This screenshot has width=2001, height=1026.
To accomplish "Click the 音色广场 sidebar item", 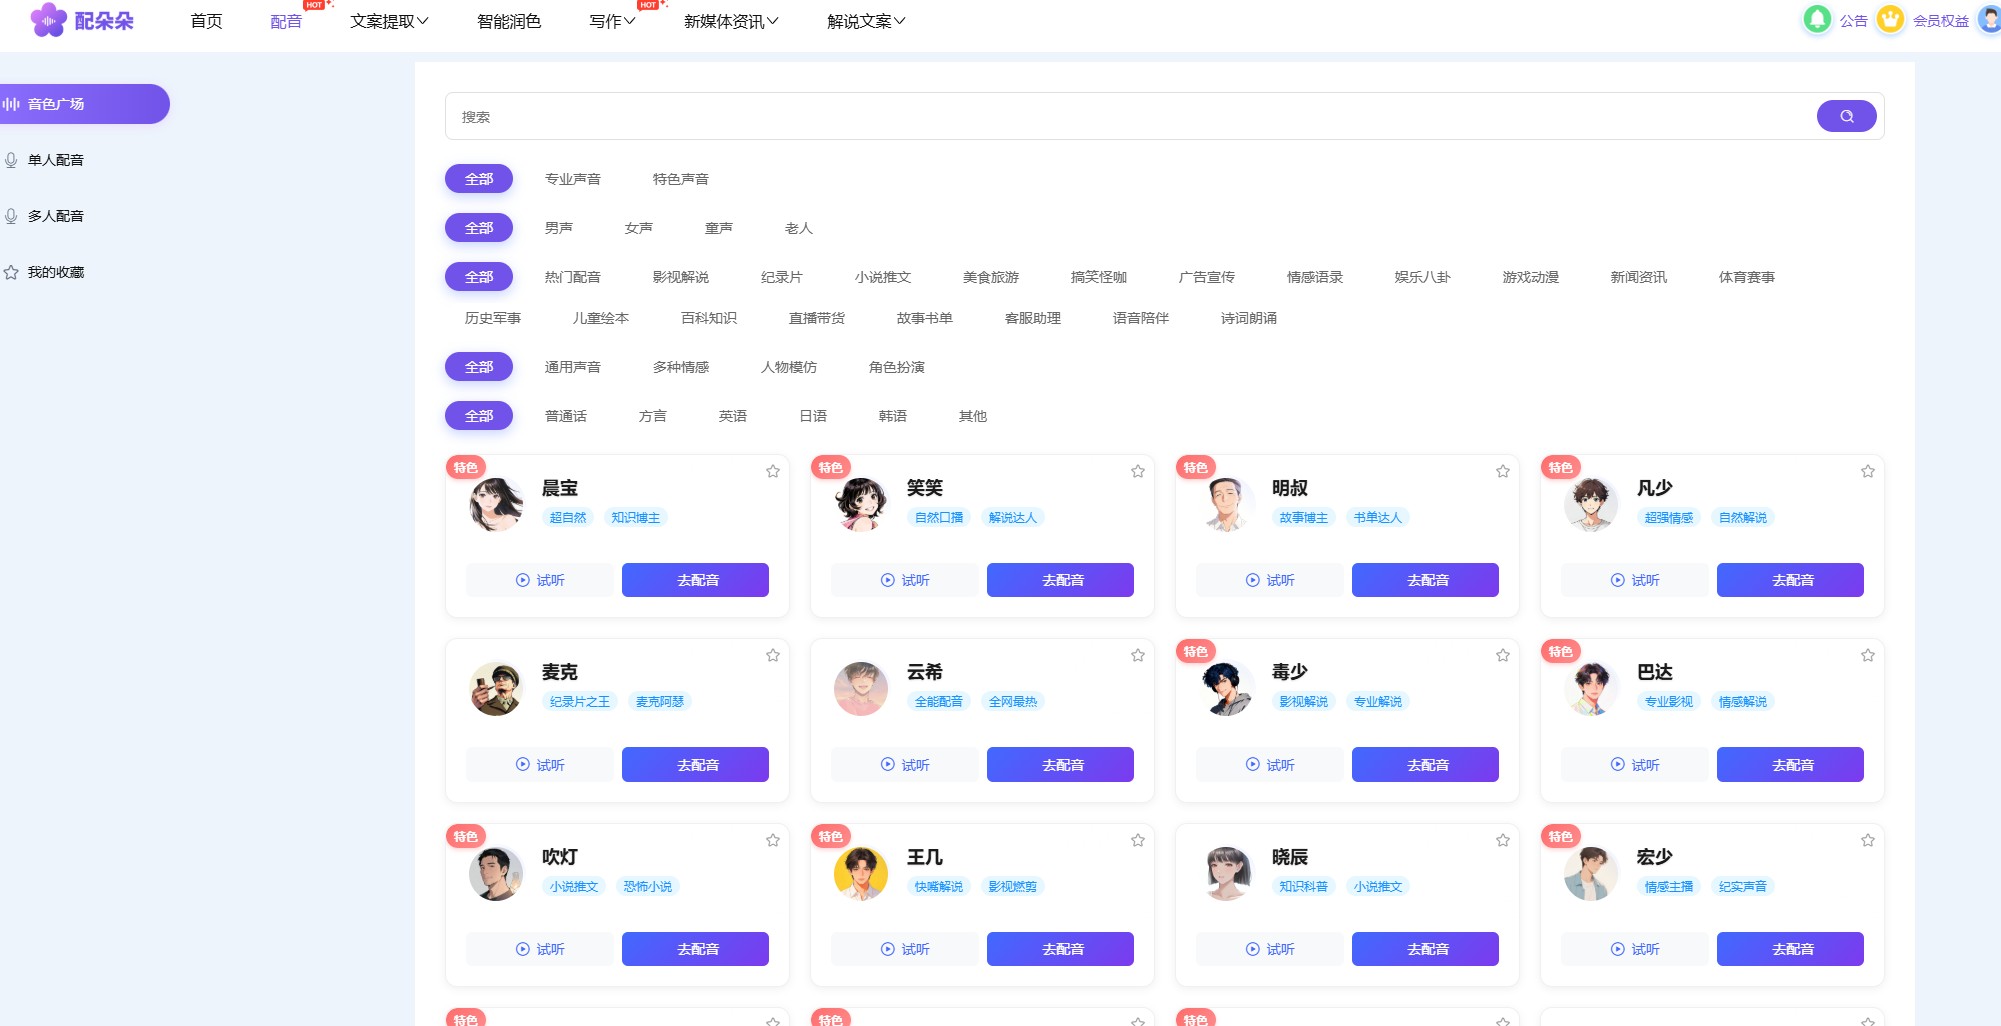I will click(x=84, y=104).
